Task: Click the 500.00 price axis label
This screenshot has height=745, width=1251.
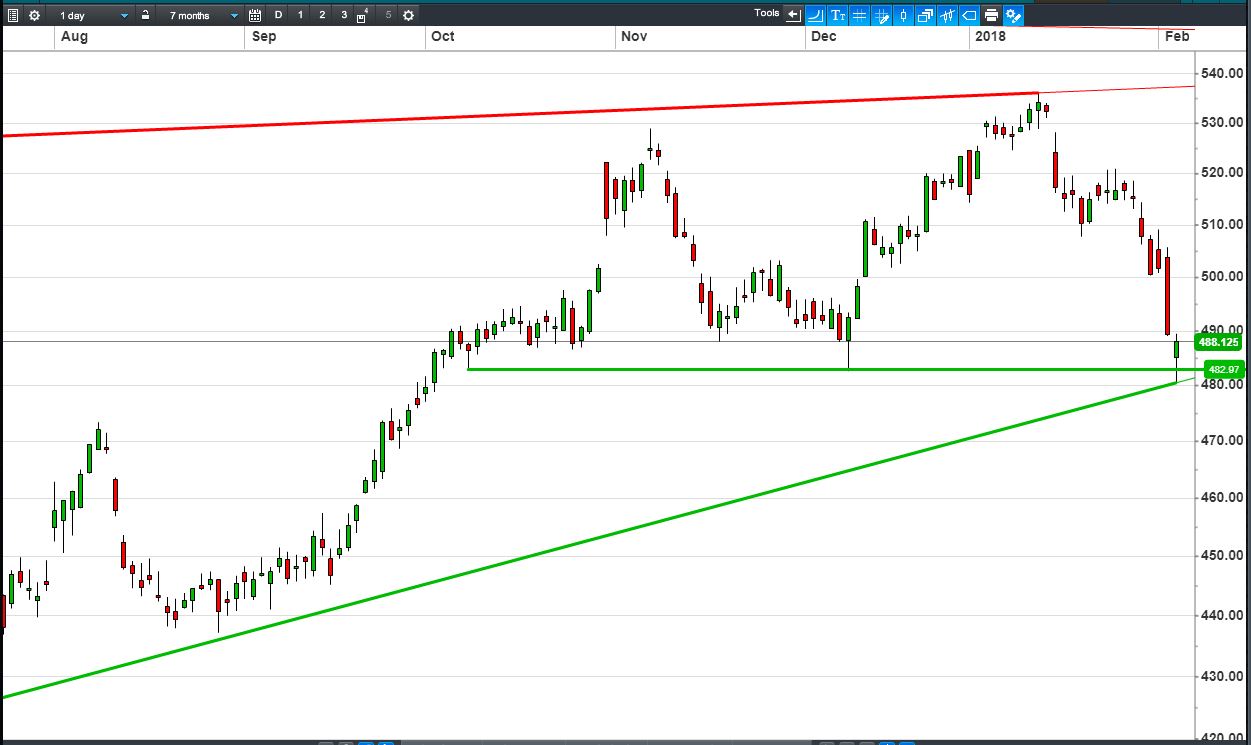Action: [x=1220, y=276]
